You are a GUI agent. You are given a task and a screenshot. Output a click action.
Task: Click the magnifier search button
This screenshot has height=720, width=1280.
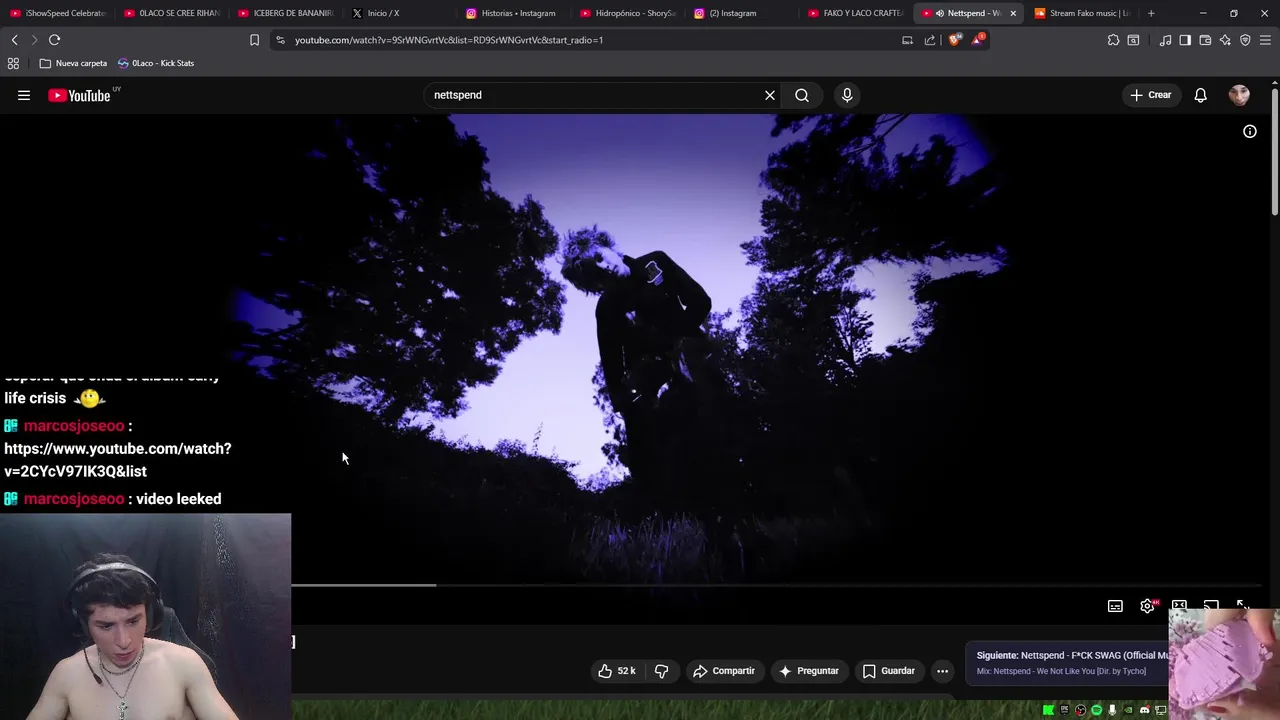point(802,95)
